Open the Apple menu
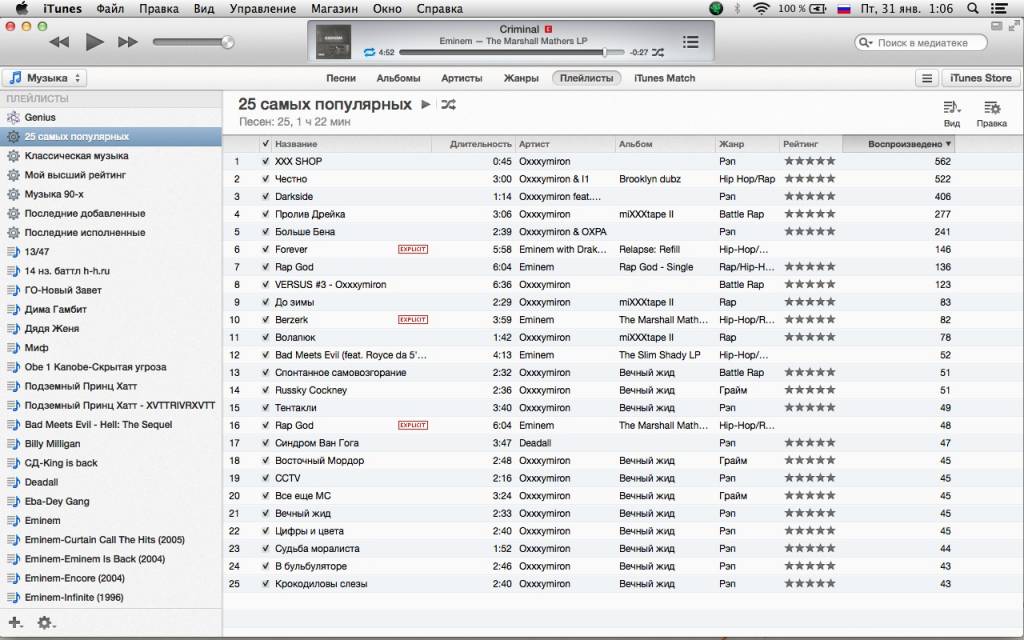Image resolution: width=1024 pixels, height=640 pixels. tap(22, 8)
